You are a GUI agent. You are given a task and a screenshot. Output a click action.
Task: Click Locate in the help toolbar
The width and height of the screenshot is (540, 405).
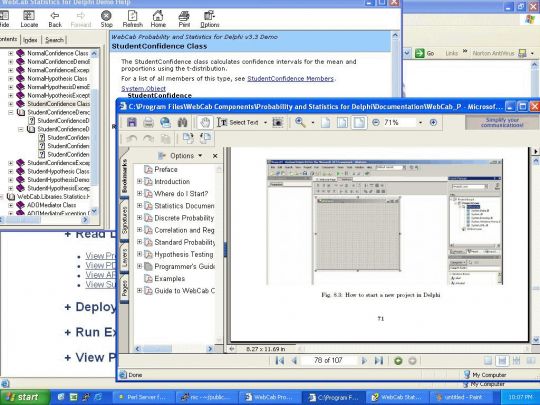point(29,19)
